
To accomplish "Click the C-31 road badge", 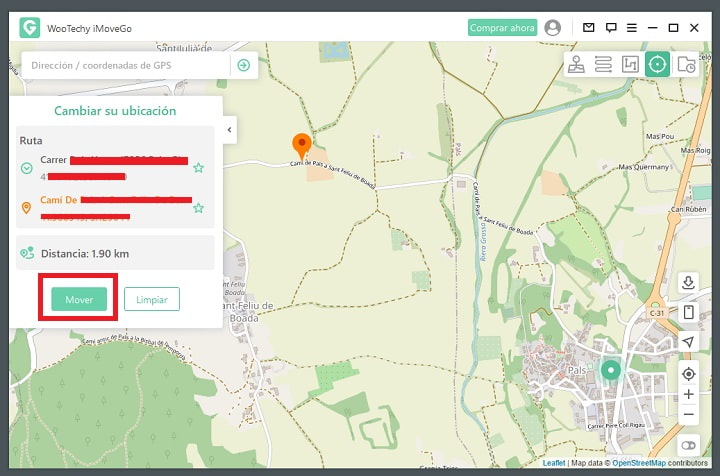I will 657,313.
